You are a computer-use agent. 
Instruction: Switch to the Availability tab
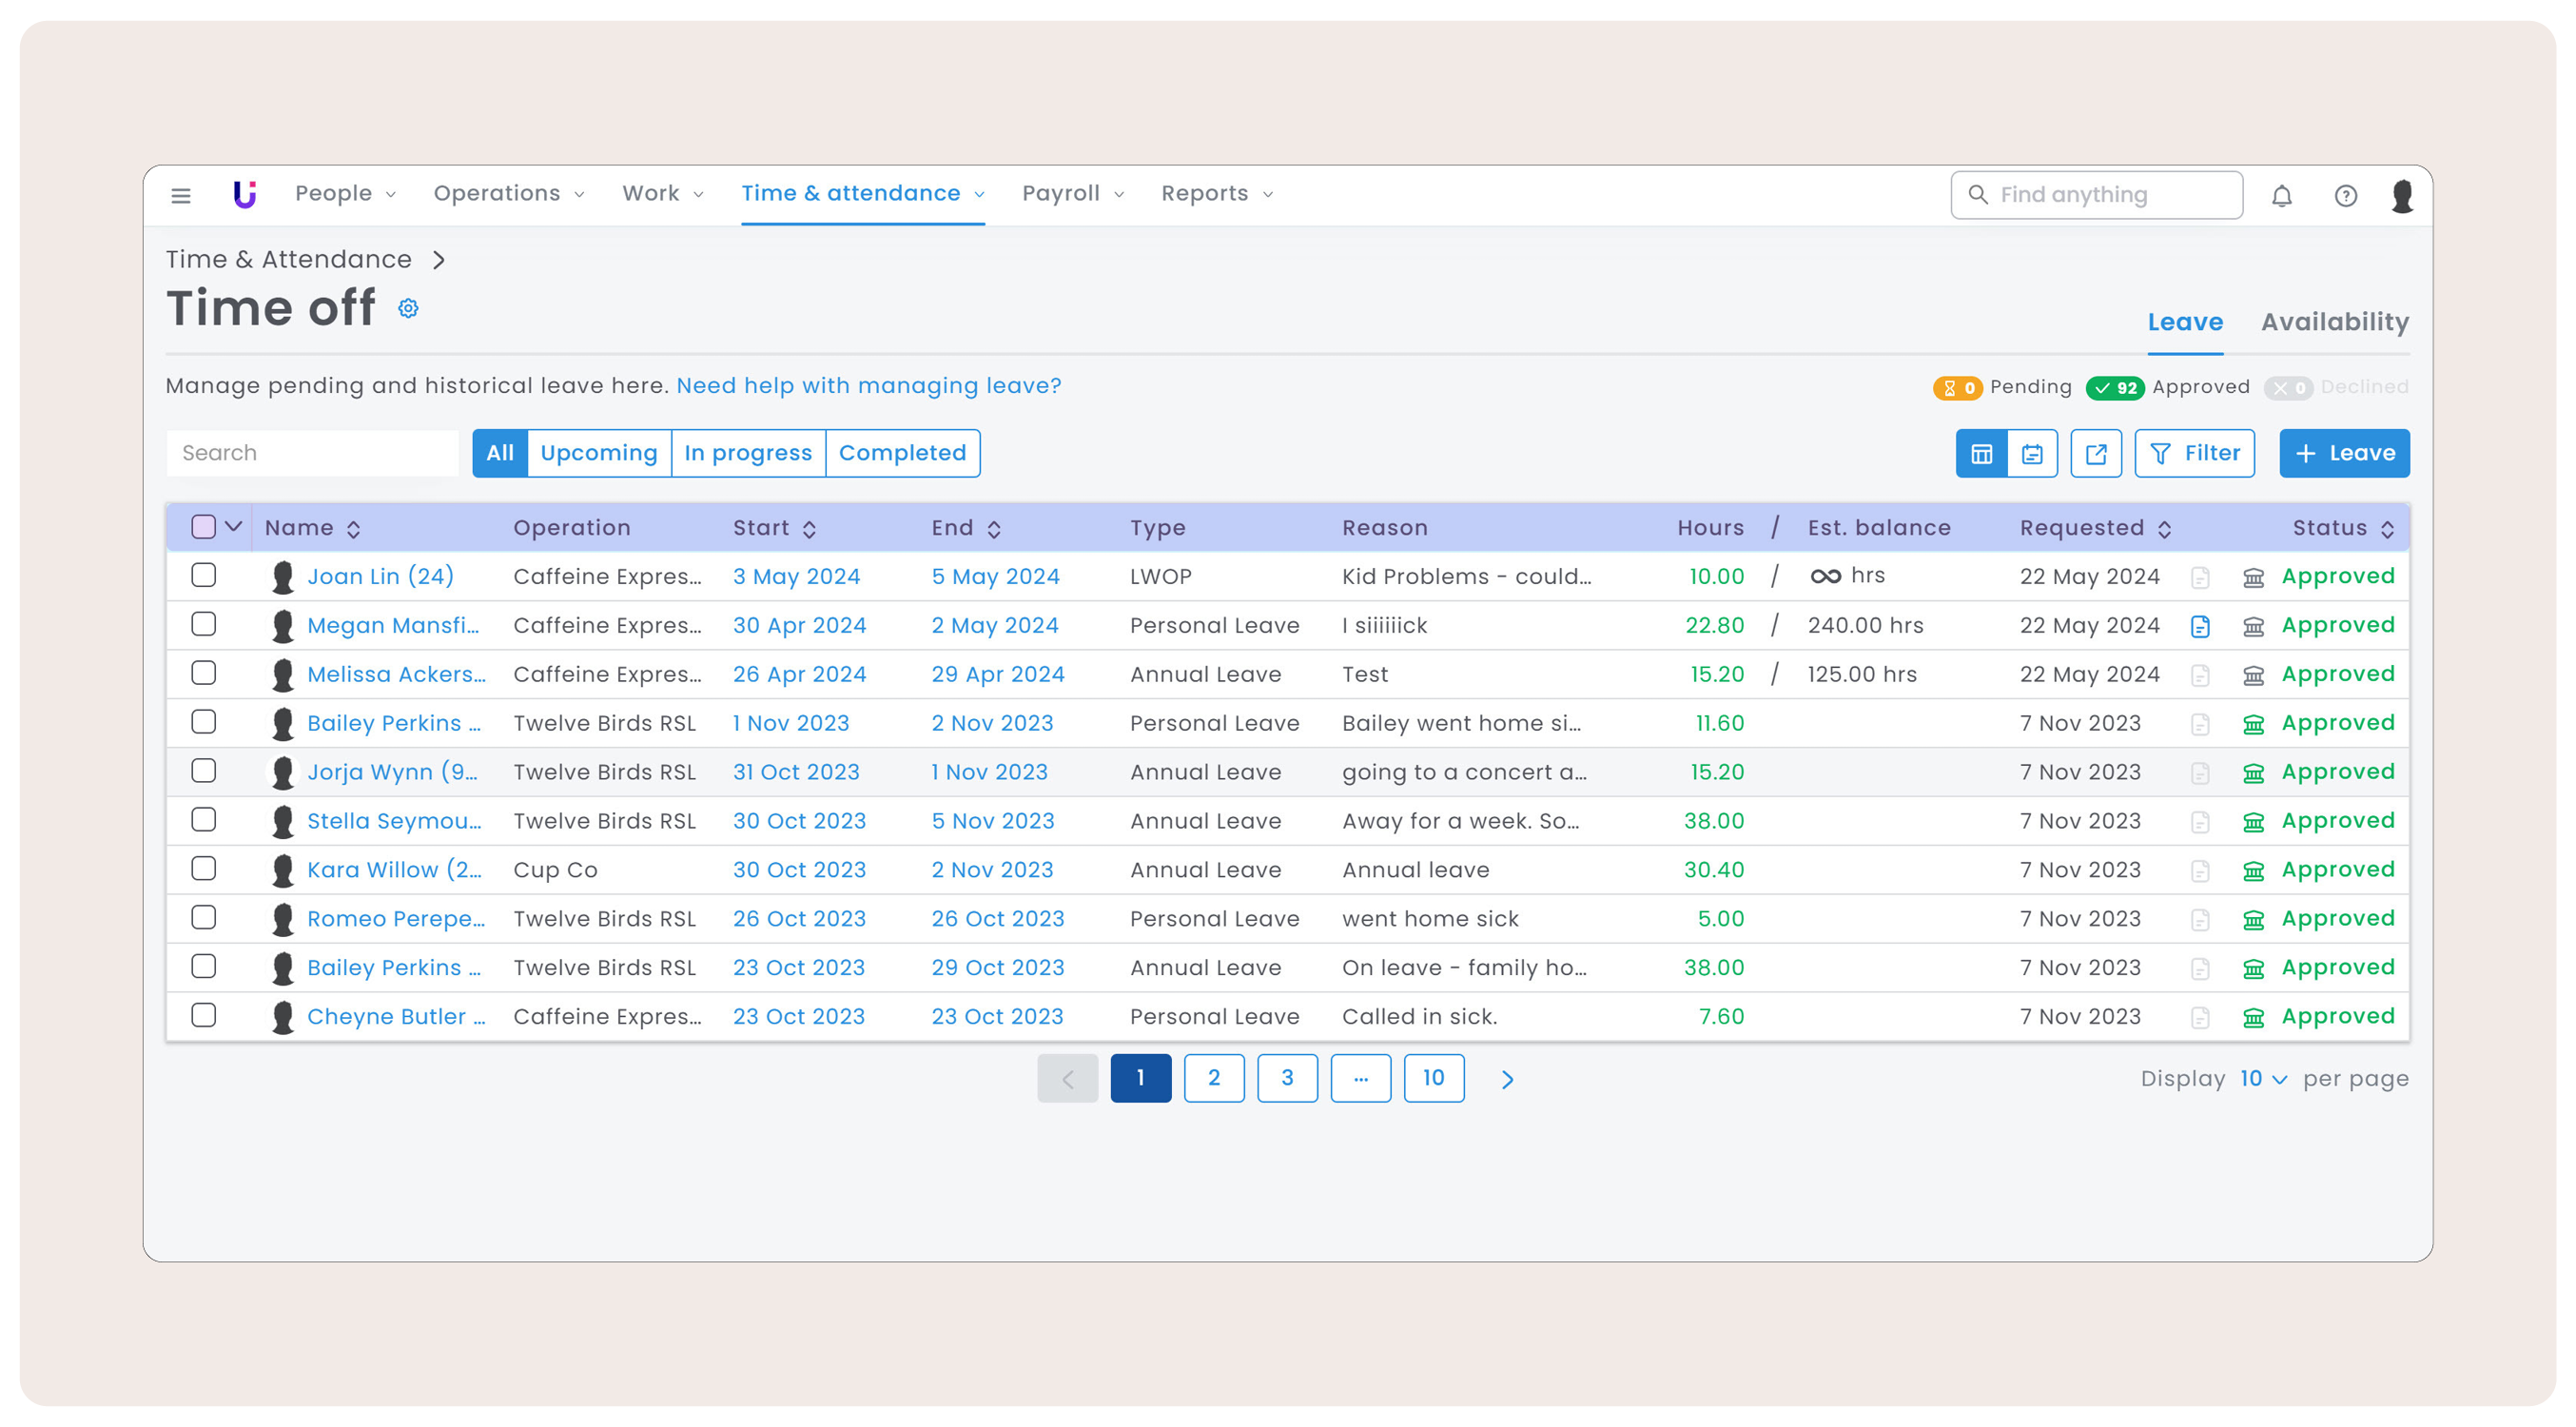(x=2334, y=322)
